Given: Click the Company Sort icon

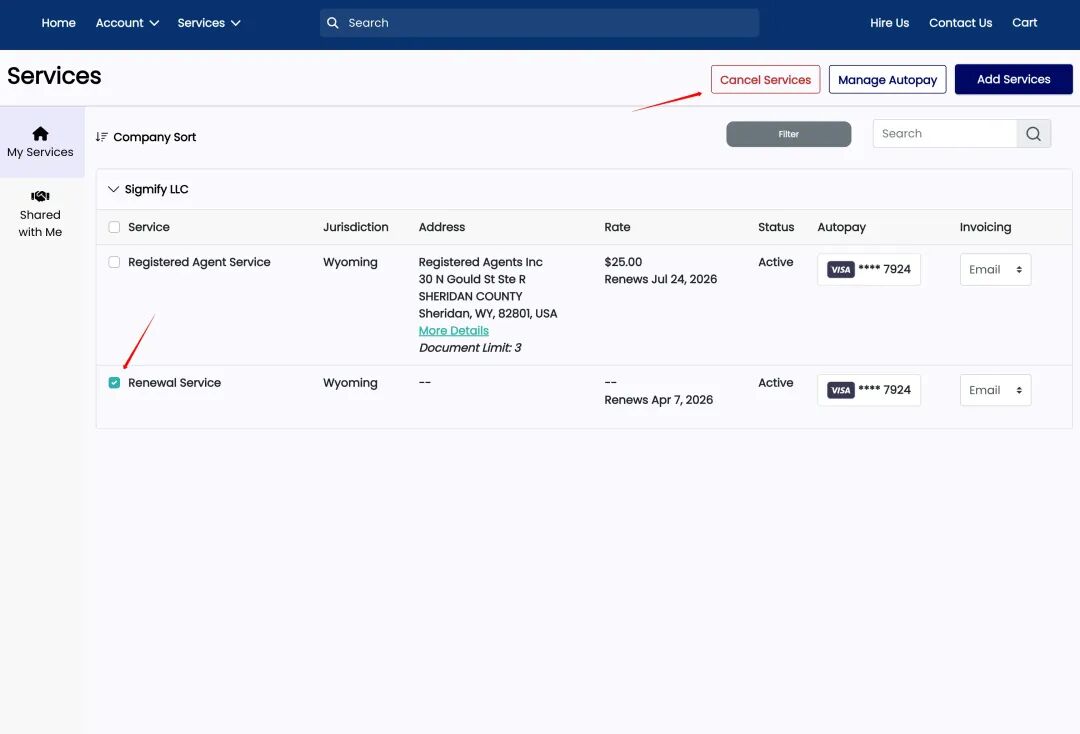Looking at the screenshot, I should (x=101, y=137).
